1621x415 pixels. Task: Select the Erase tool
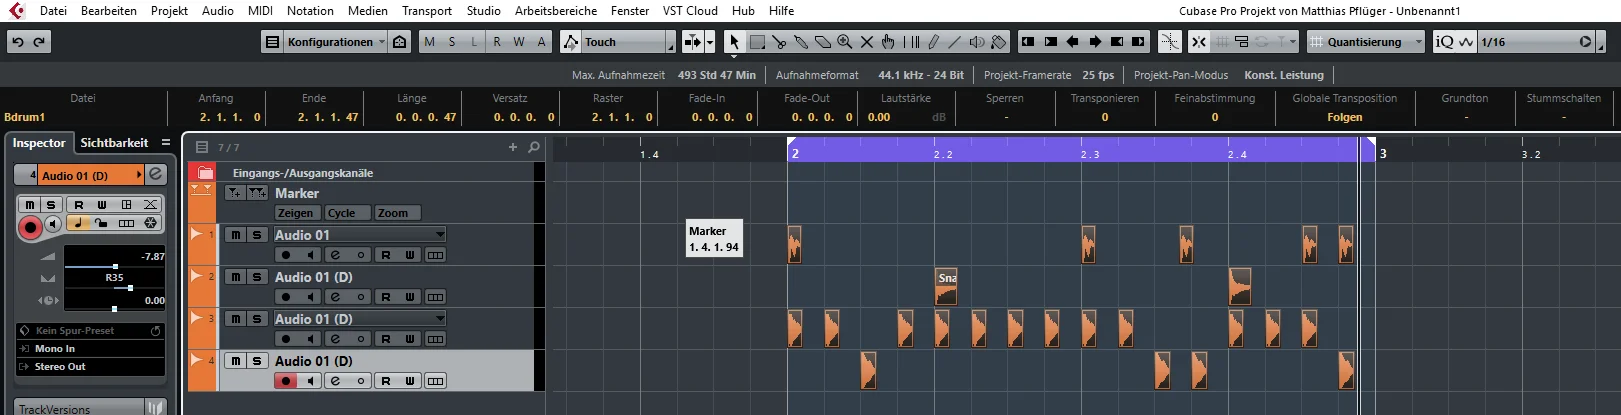click(823, 42)
